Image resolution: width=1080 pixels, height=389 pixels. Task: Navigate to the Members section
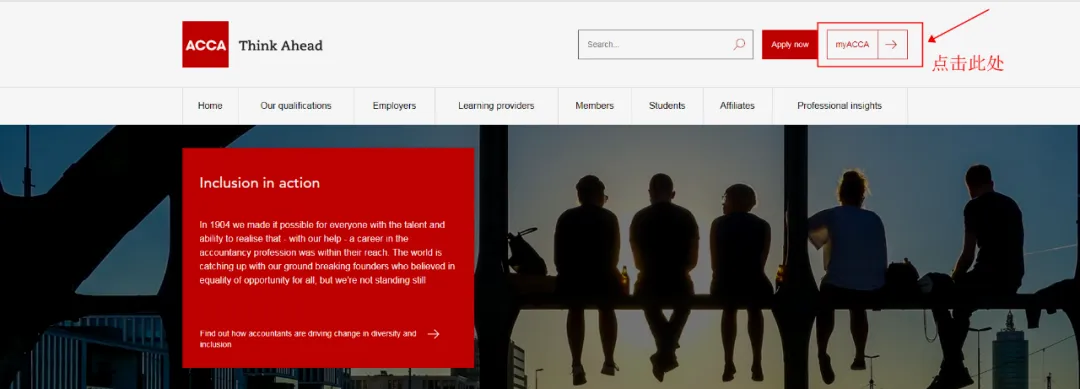[x=594, y=106]
